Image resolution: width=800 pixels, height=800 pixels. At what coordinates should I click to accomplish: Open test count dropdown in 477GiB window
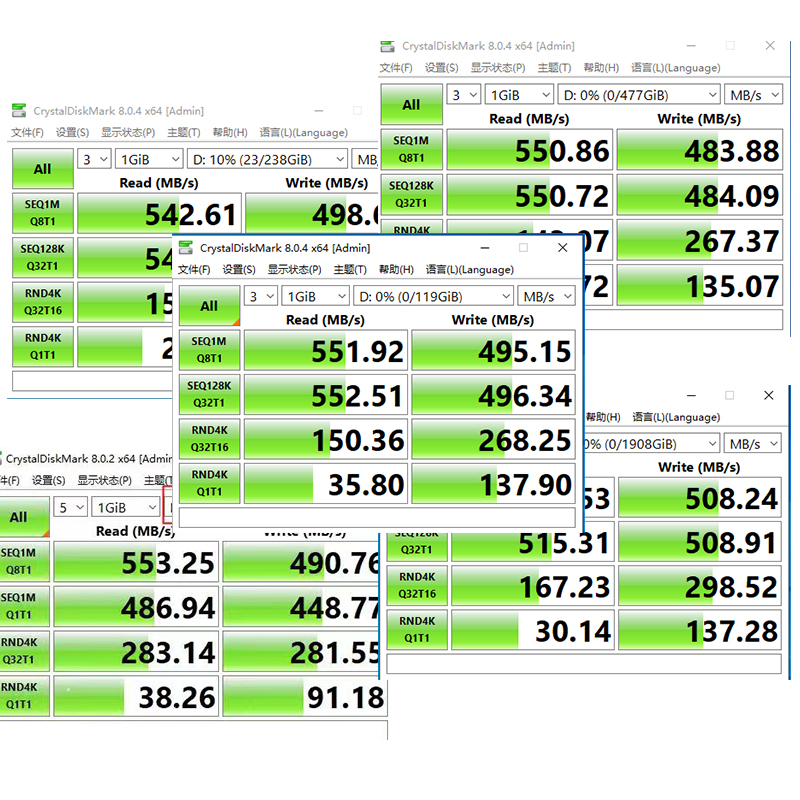coord(464,95)
